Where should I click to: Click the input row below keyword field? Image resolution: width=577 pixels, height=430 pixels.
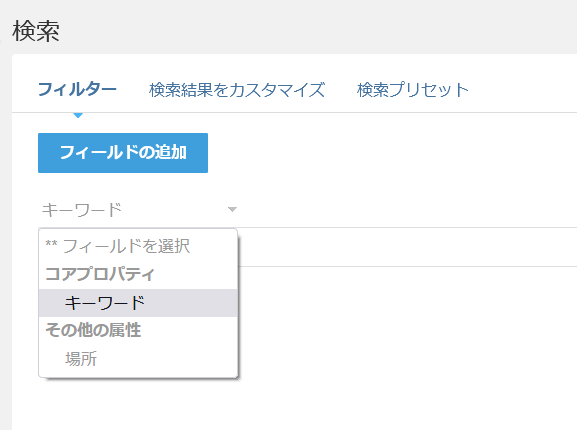(x=407, y=247)
